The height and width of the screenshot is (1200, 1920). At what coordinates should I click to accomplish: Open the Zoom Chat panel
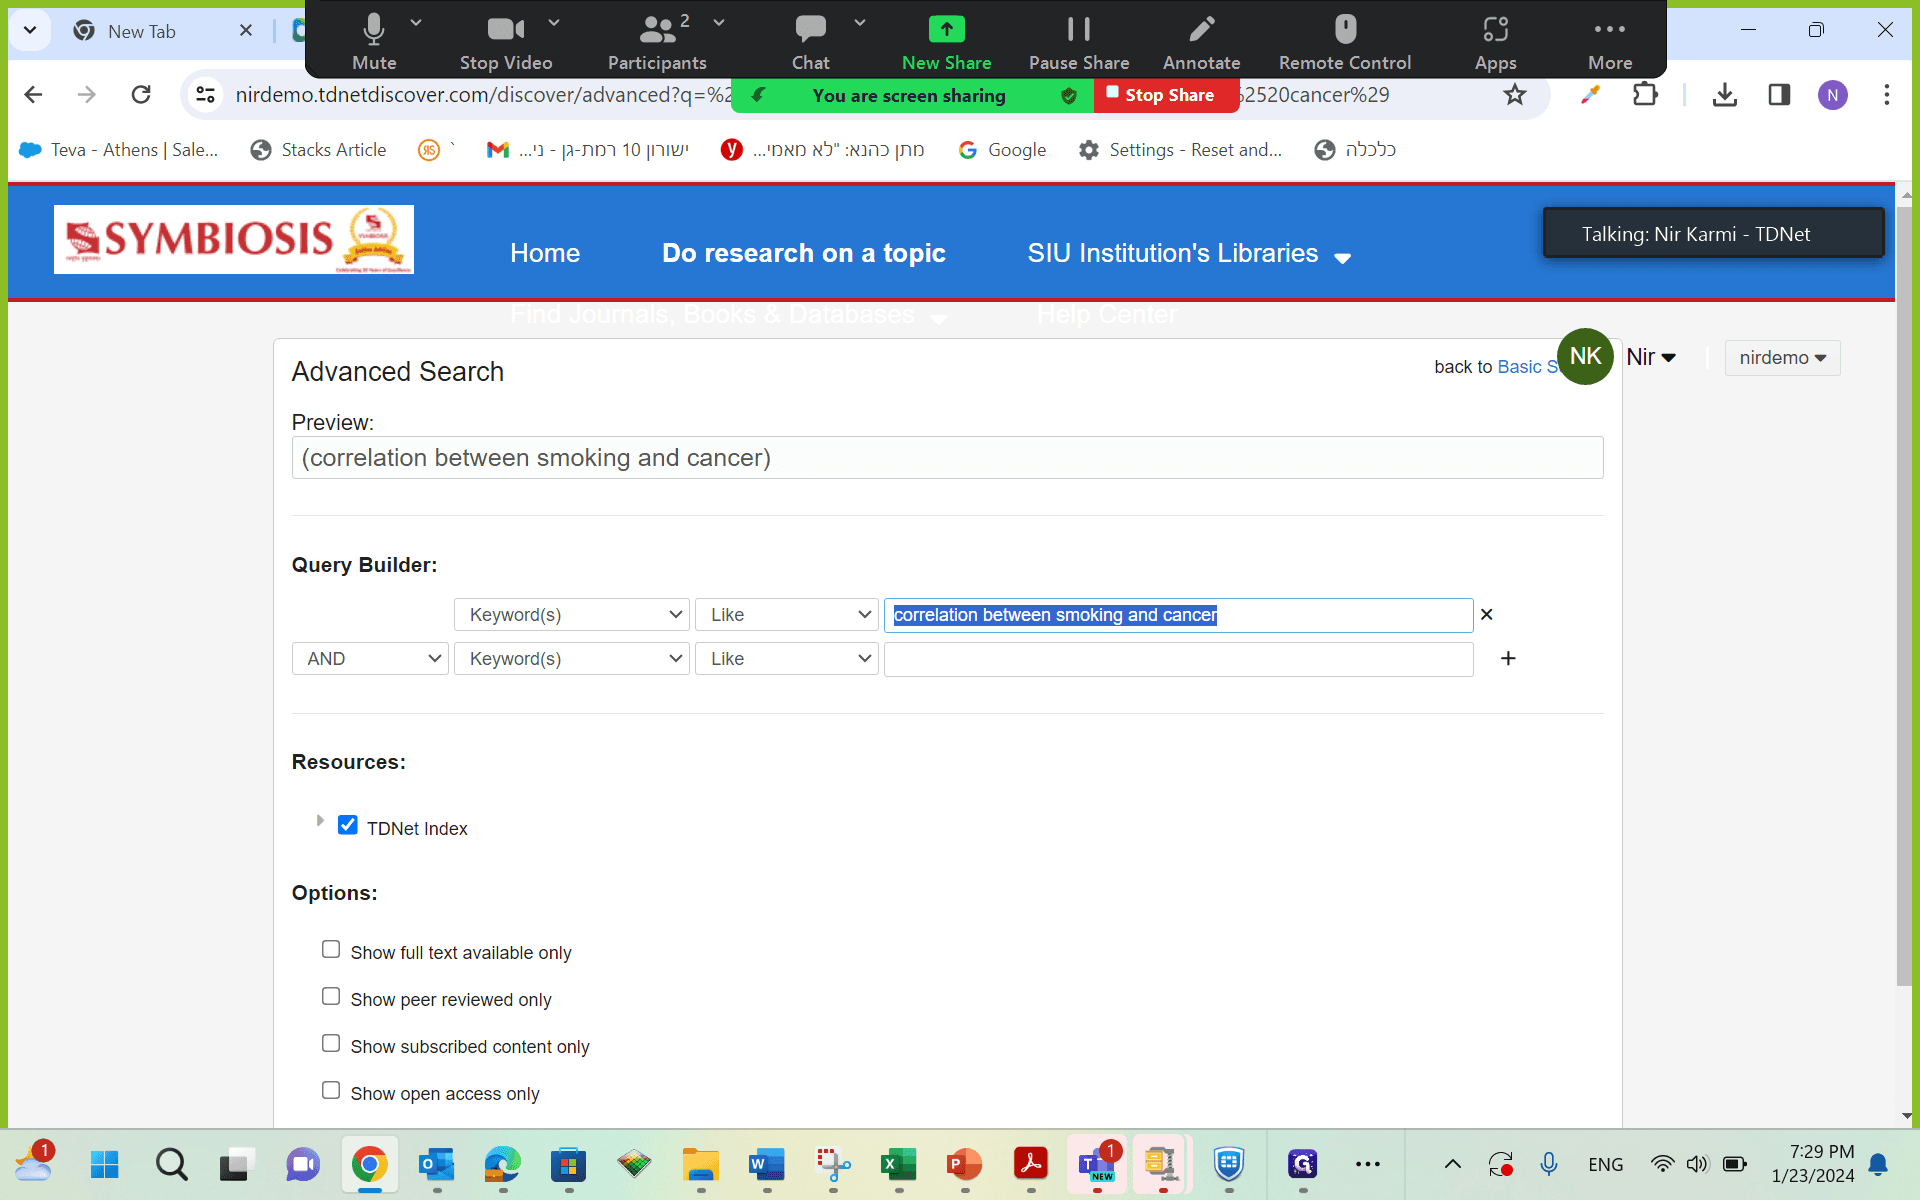pos(810,42)
